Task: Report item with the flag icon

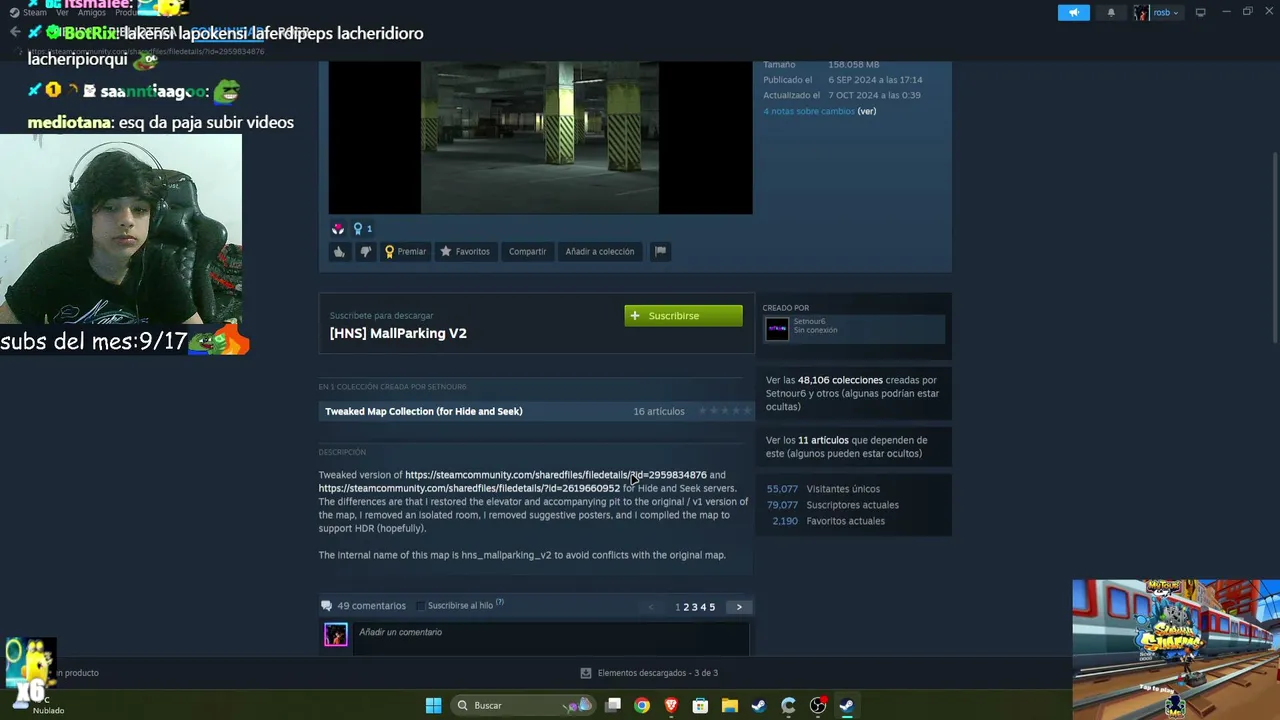Action: click(660, 252)
